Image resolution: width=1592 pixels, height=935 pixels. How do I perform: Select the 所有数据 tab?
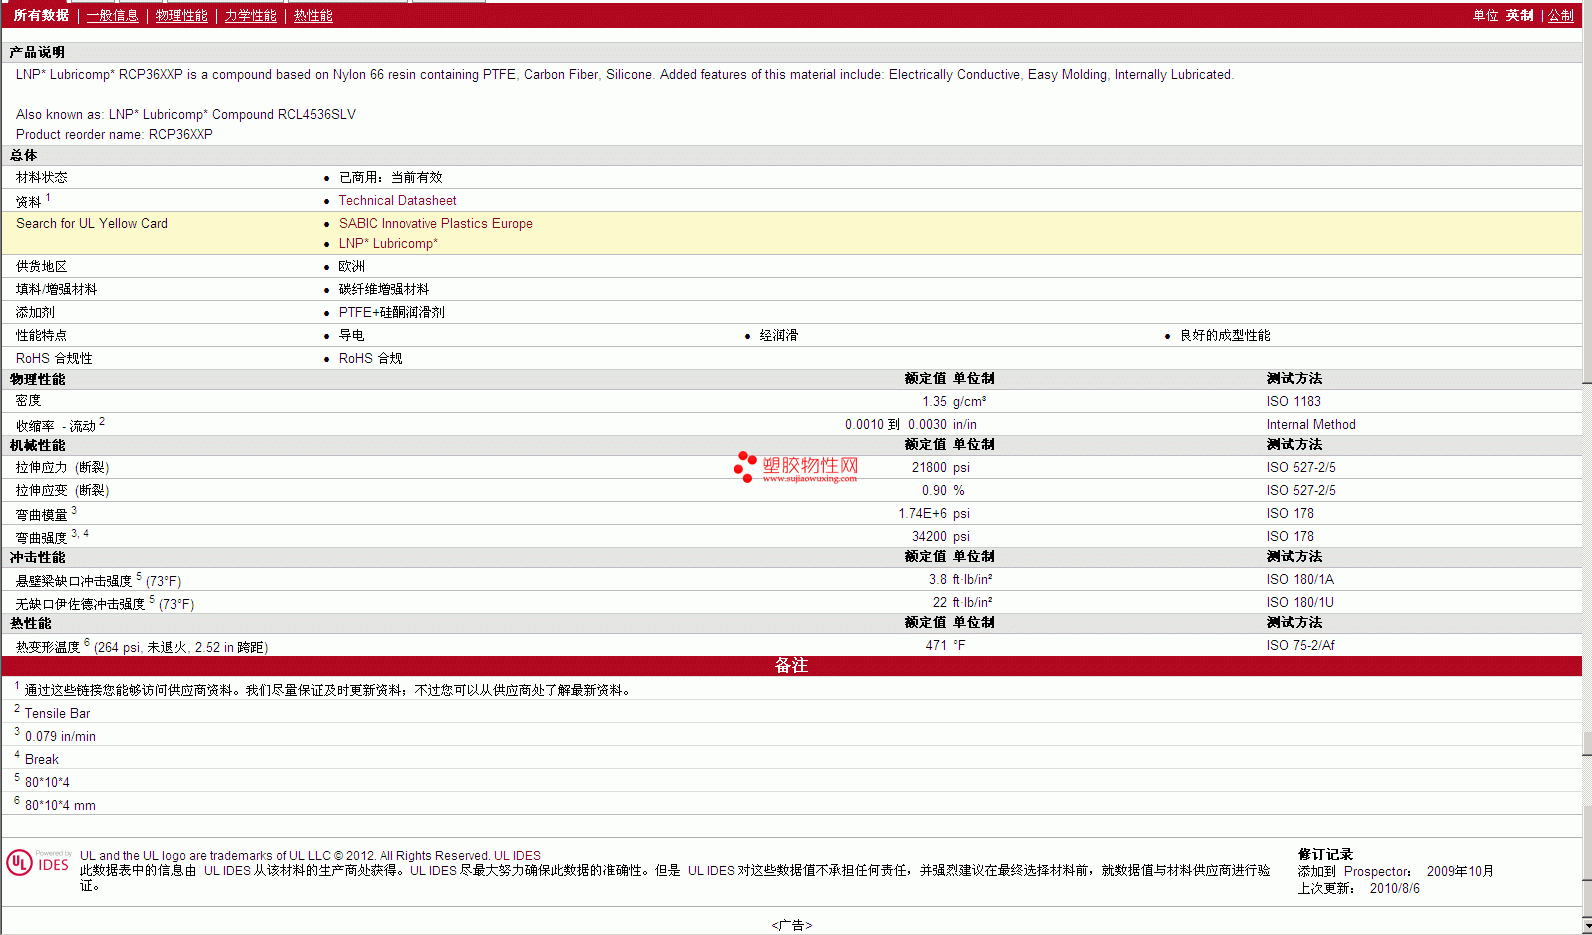41,16
